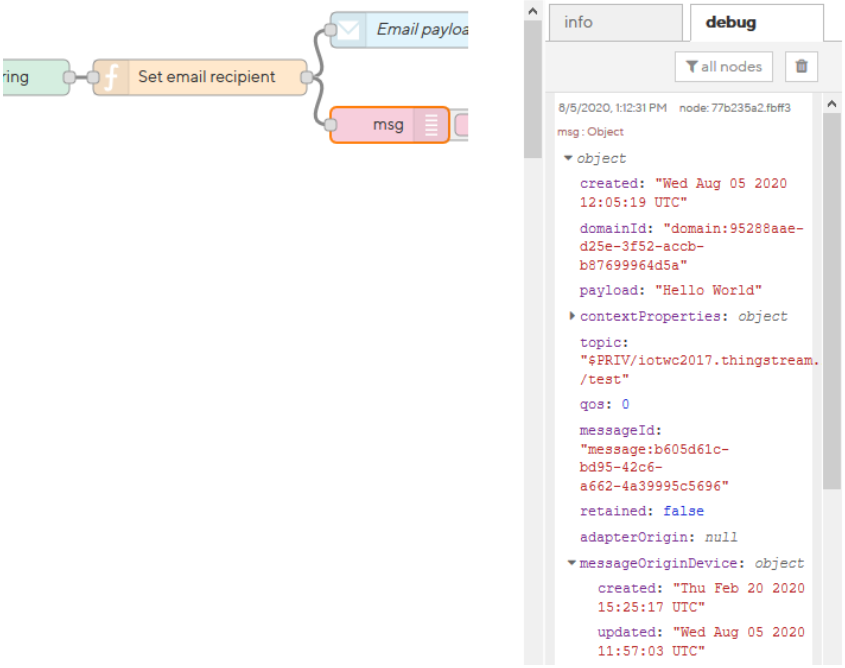Screen dimensions: 845x668
Task: Select the msg debug node
Action: tap(389, 125)
